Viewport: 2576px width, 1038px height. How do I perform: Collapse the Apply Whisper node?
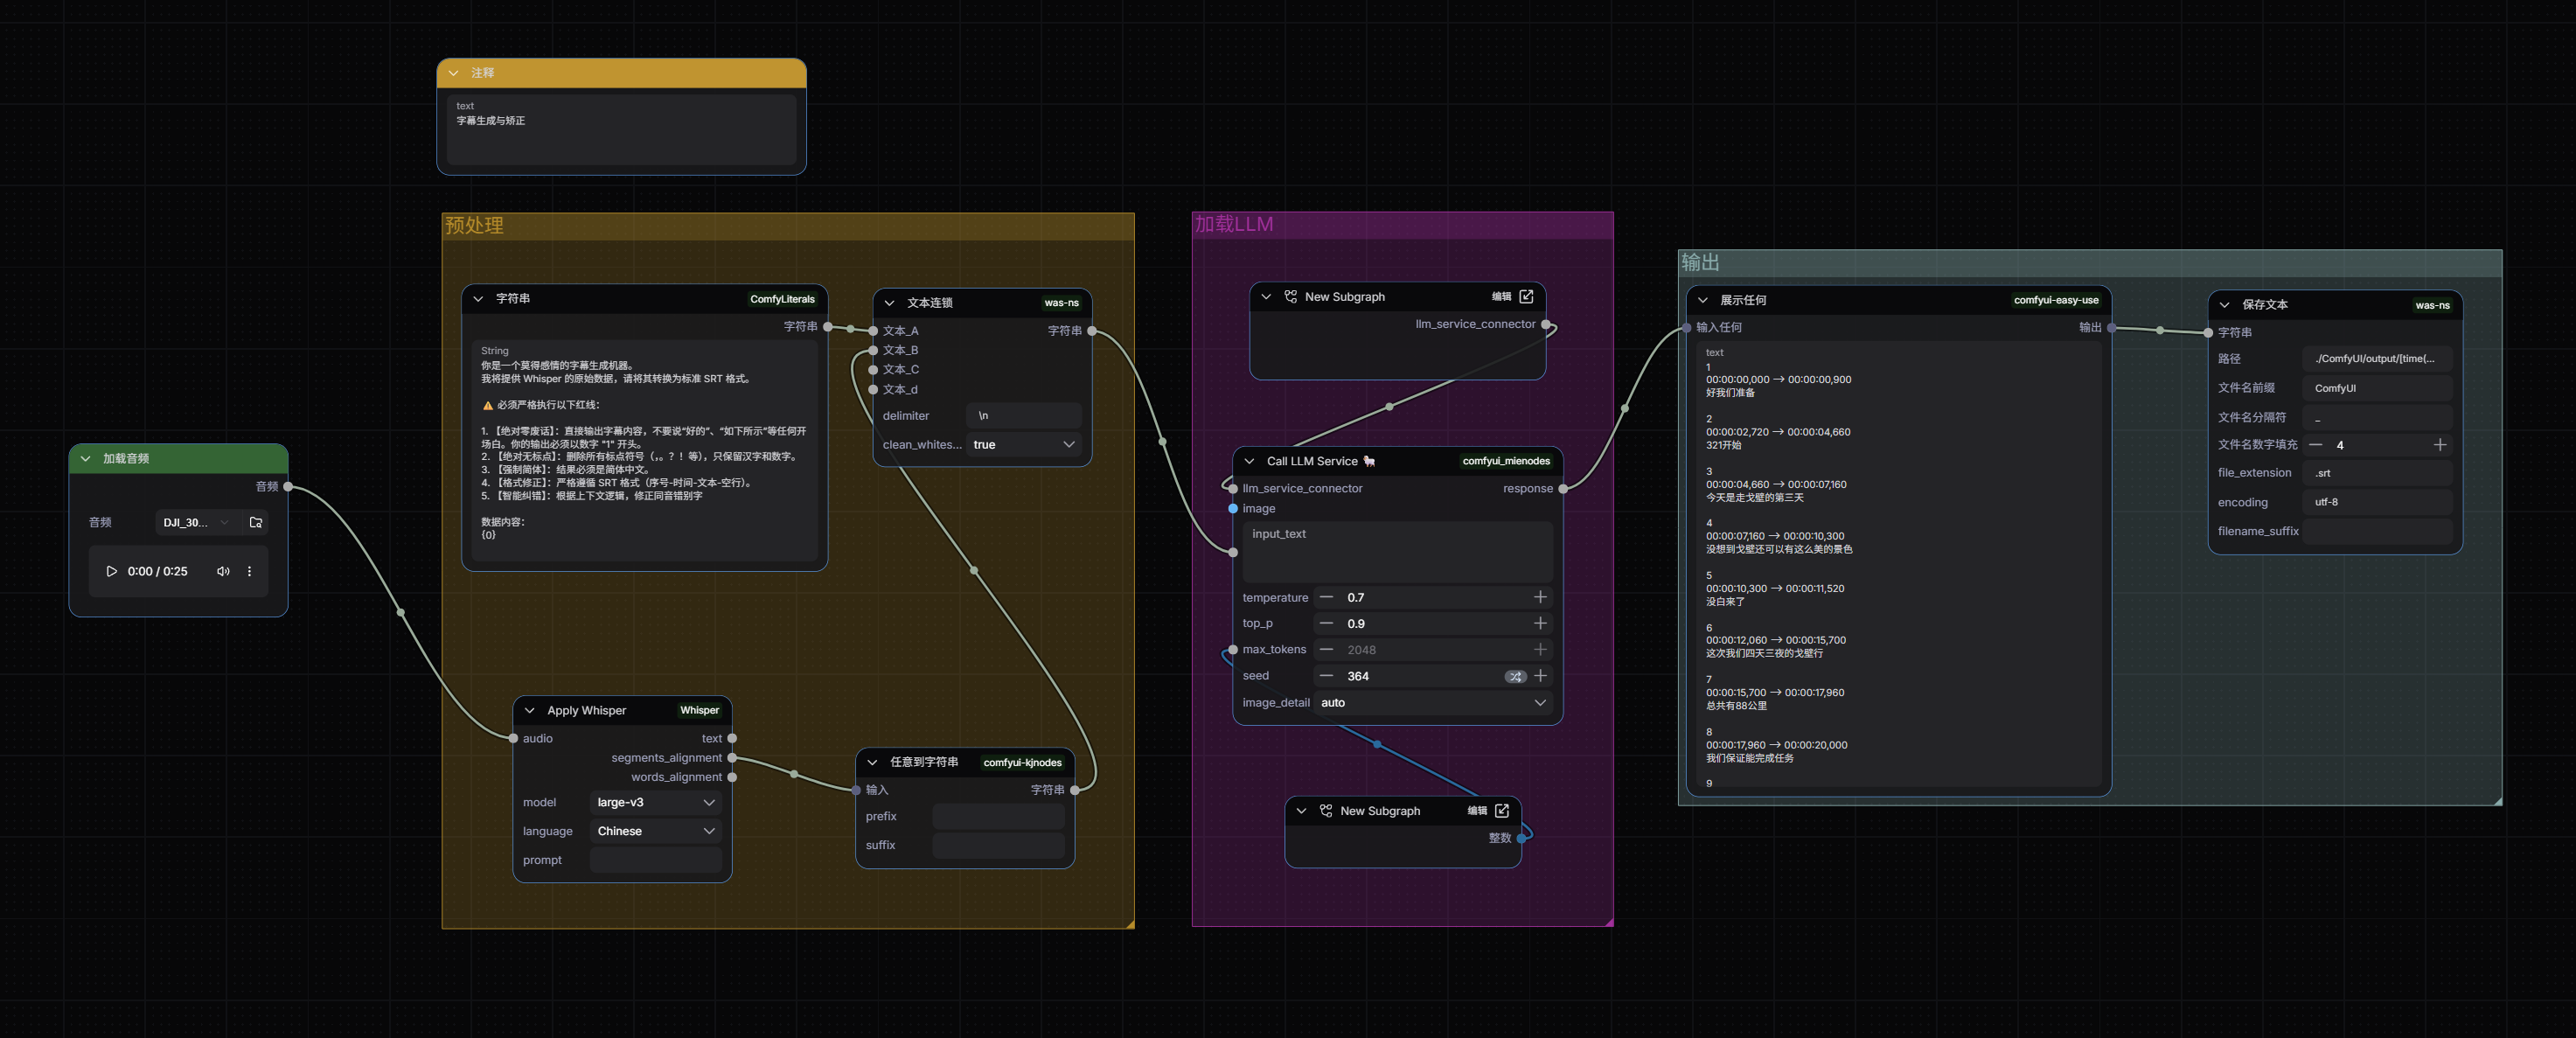coord(530,710)
